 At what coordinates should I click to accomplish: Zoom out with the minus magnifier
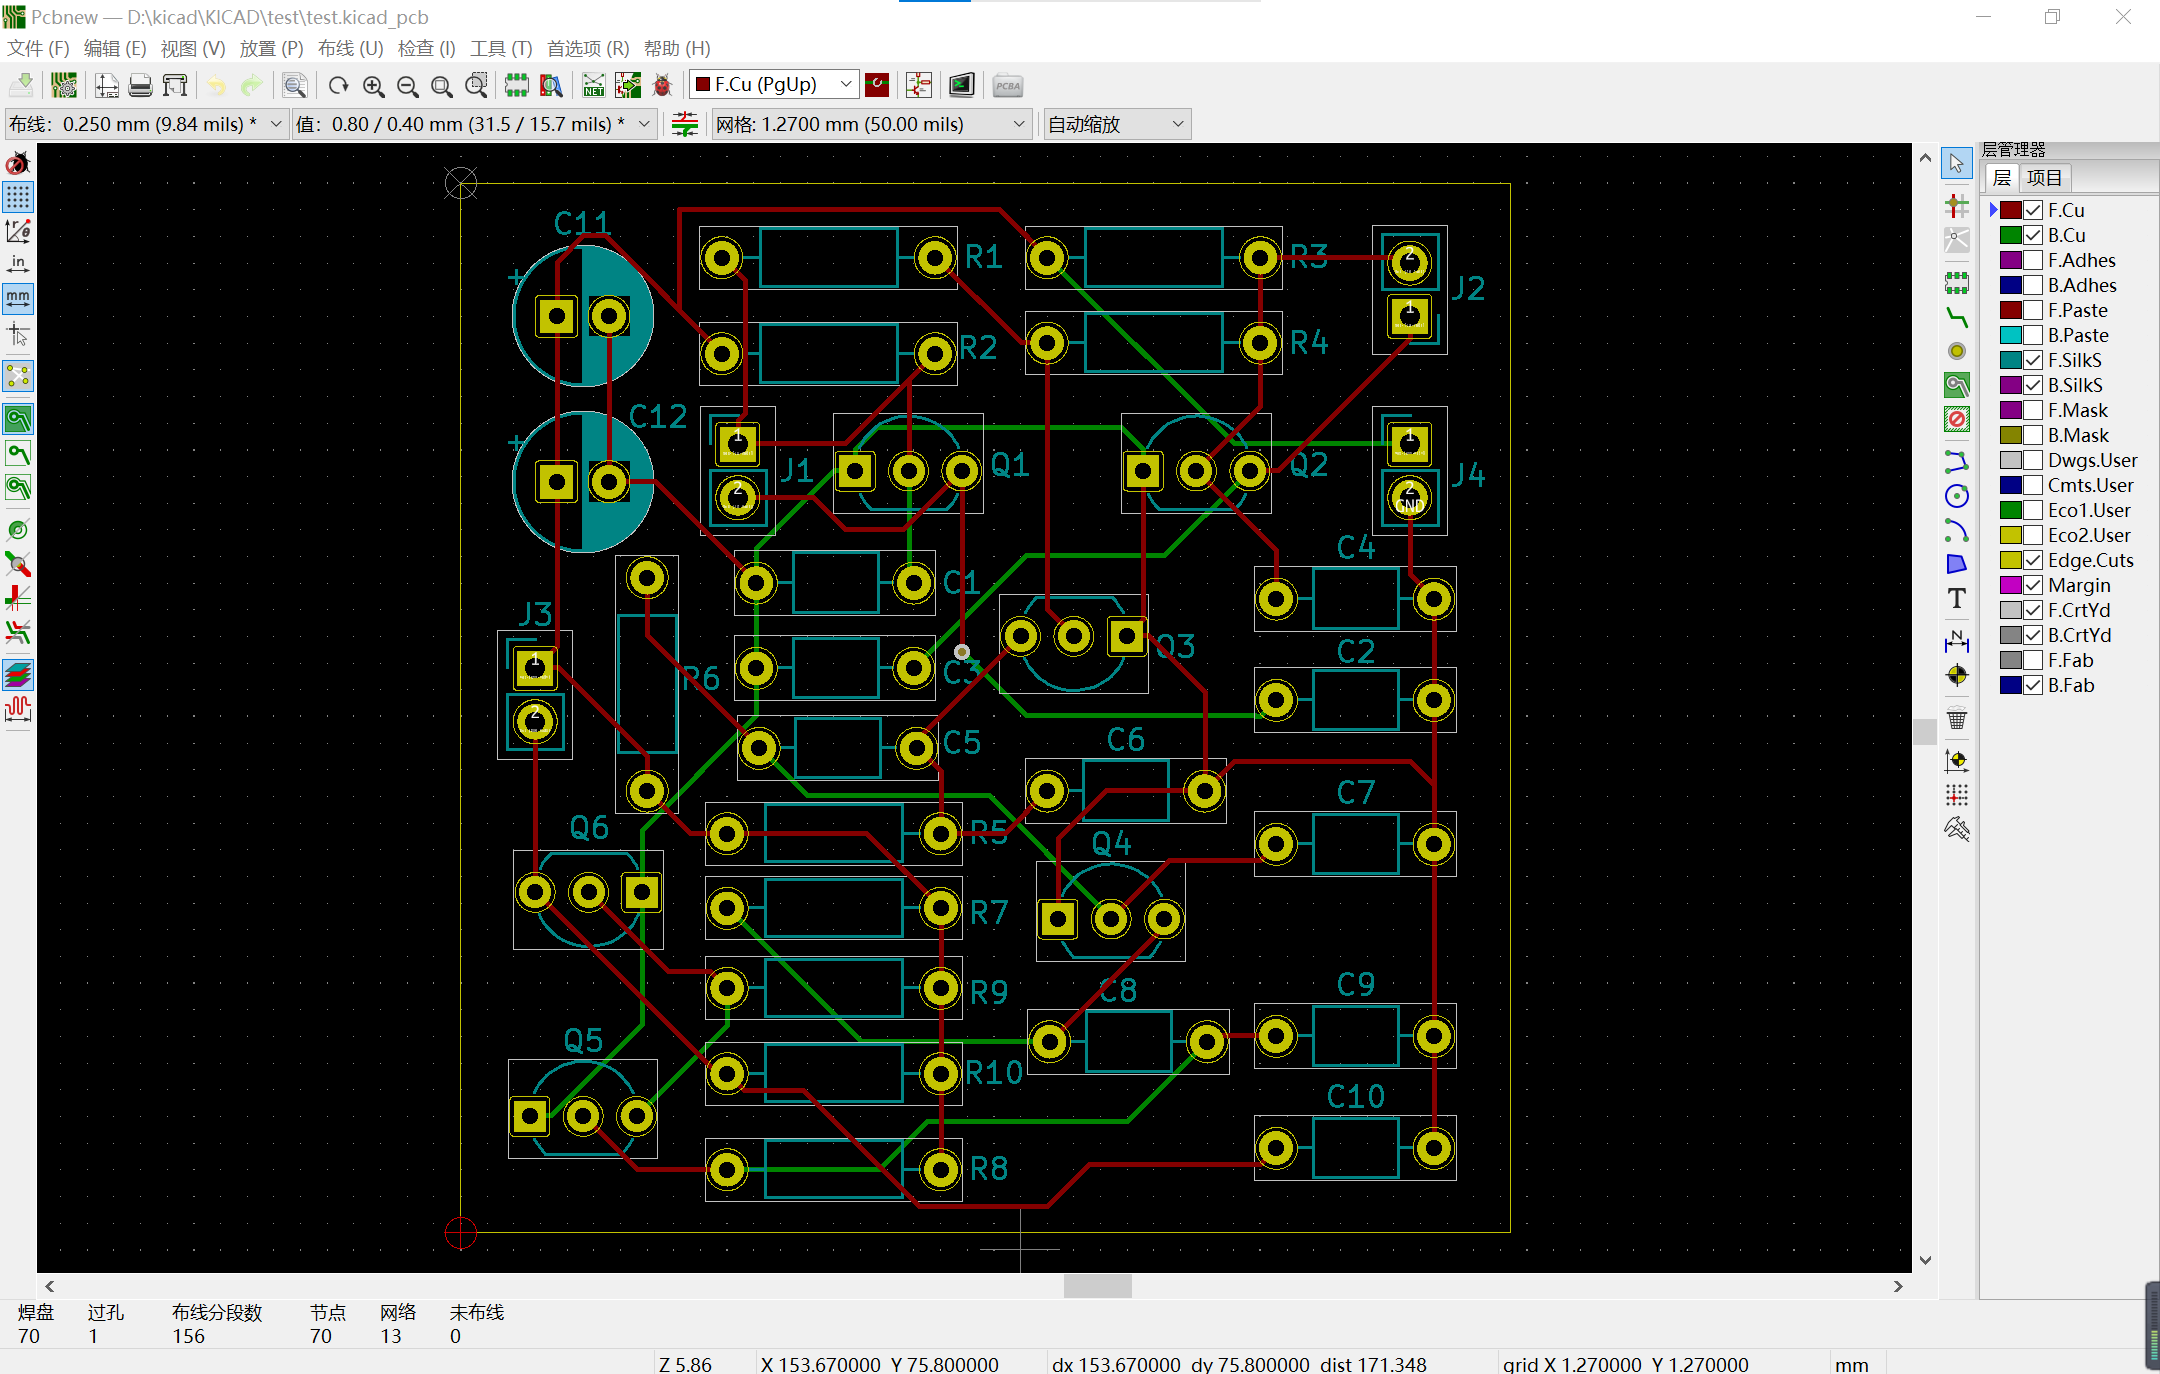tap(407, 85)
